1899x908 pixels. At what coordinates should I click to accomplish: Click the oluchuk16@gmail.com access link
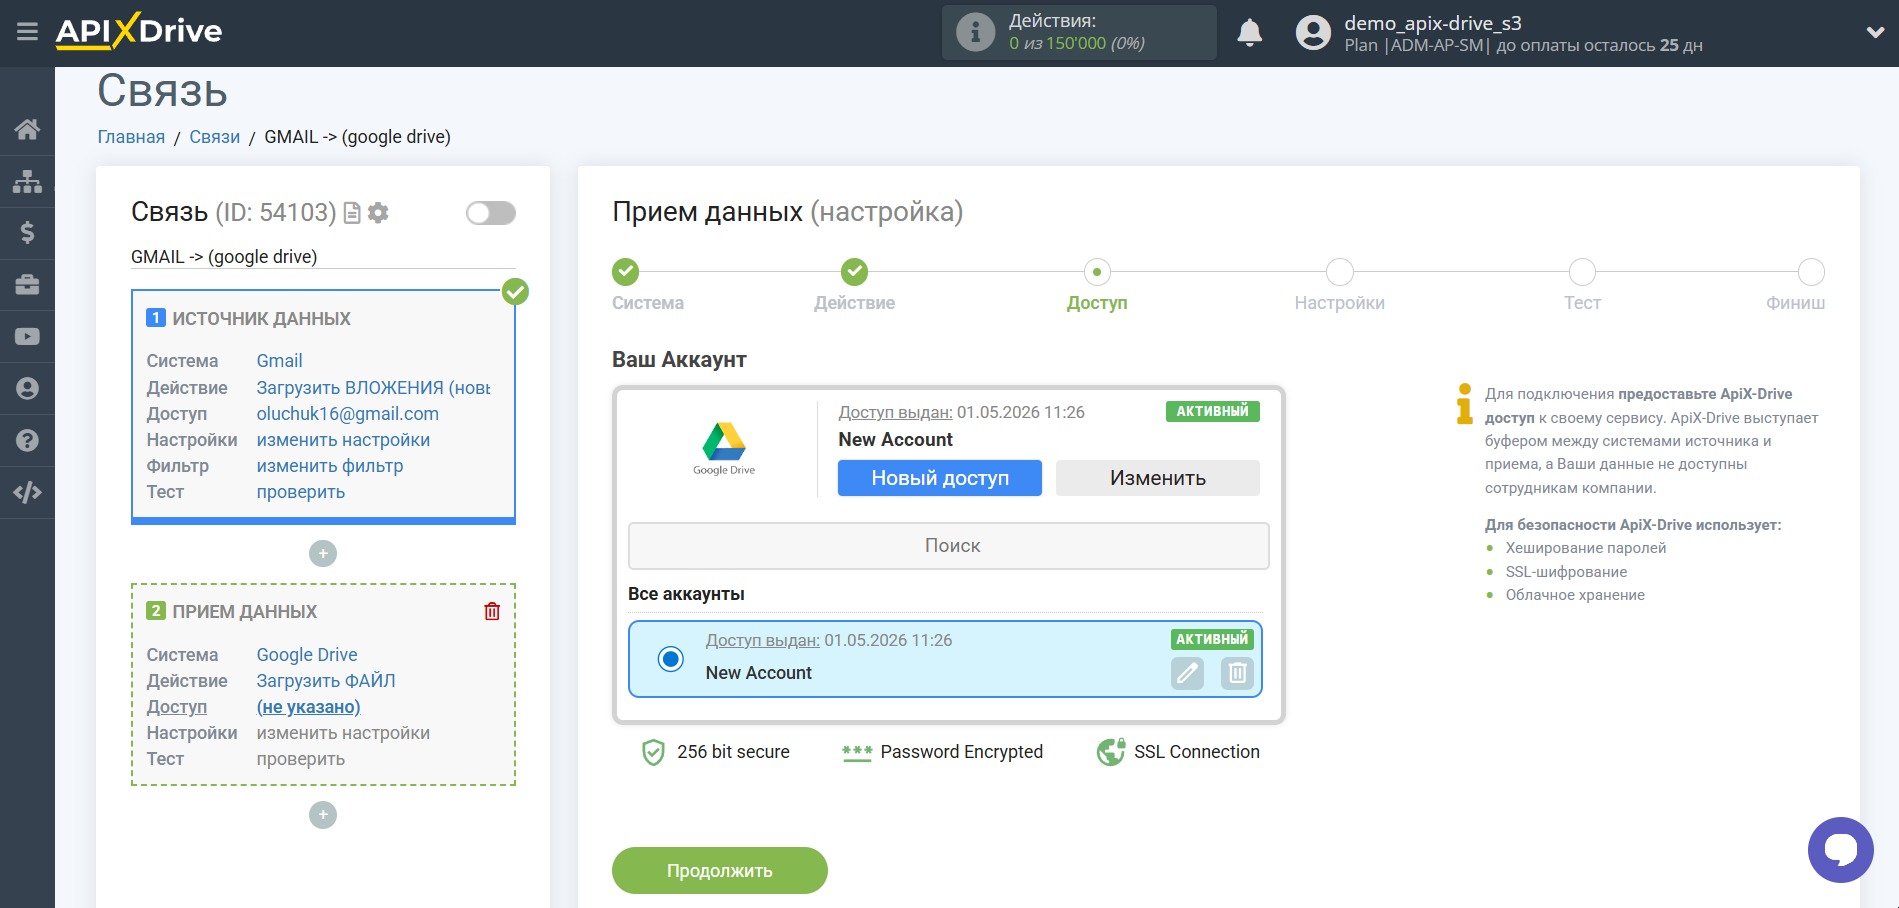click(x=347, y=414)
